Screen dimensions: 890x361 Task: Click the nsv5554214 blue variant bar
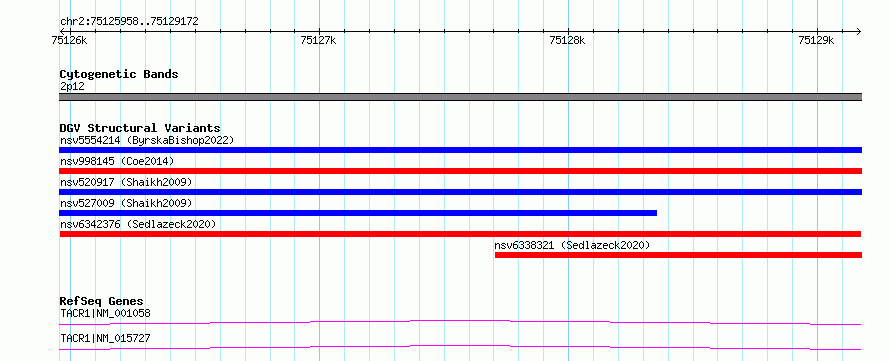(460, 150)
